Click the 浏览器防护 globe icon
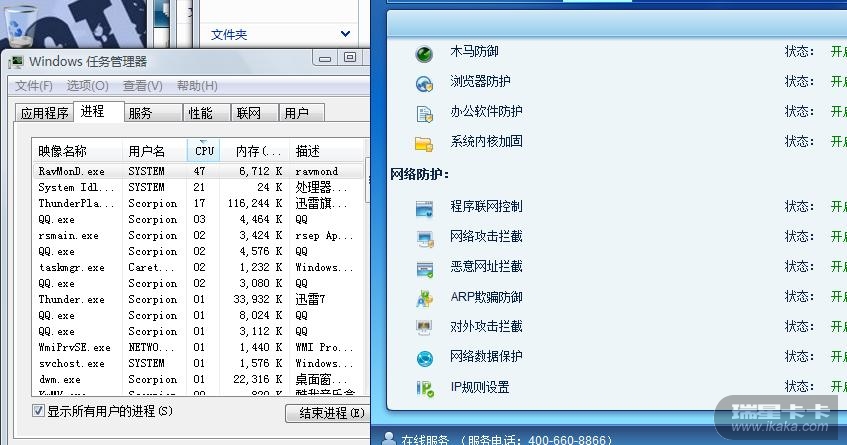Image resolution: width=847 pixels, height=445 pixels. 424,84
